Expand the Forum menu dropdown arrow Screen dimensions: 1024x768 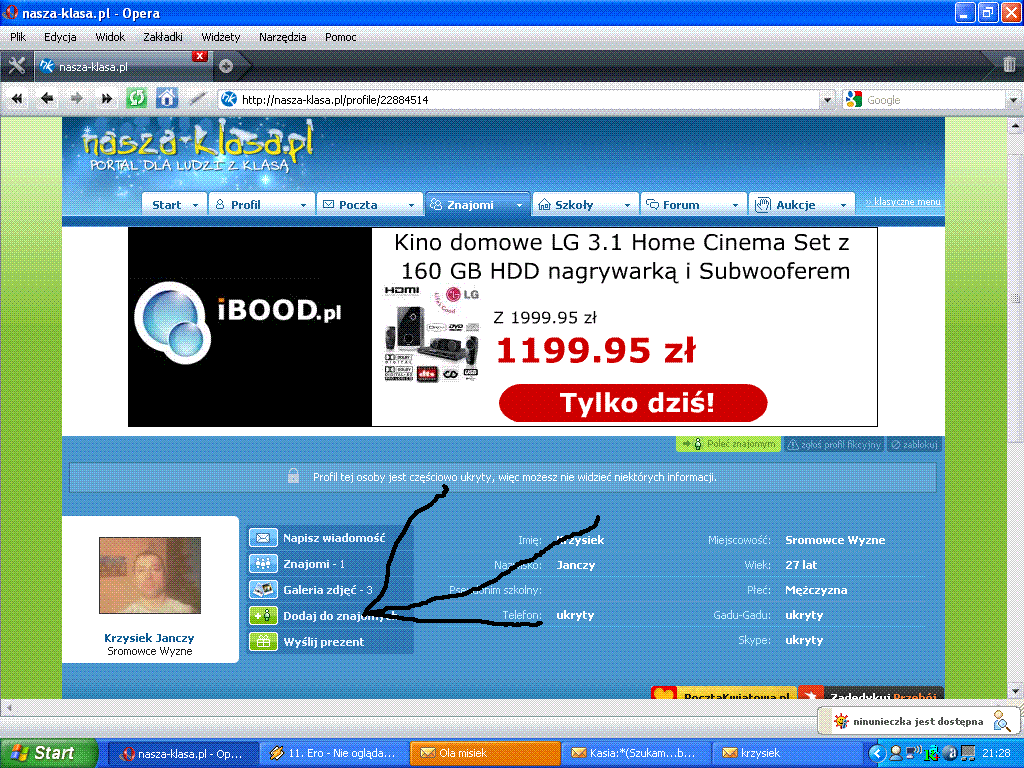coord(735,205)
